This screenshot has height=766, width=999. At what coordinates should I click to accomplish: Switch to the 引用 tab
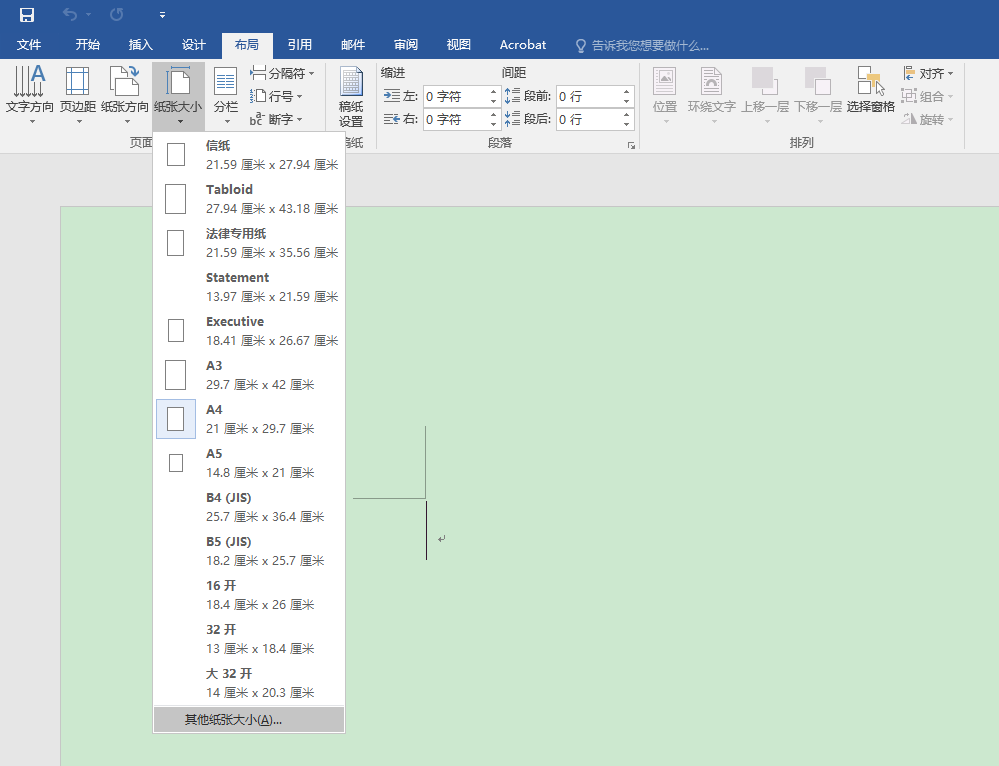[x=299, y=45]
